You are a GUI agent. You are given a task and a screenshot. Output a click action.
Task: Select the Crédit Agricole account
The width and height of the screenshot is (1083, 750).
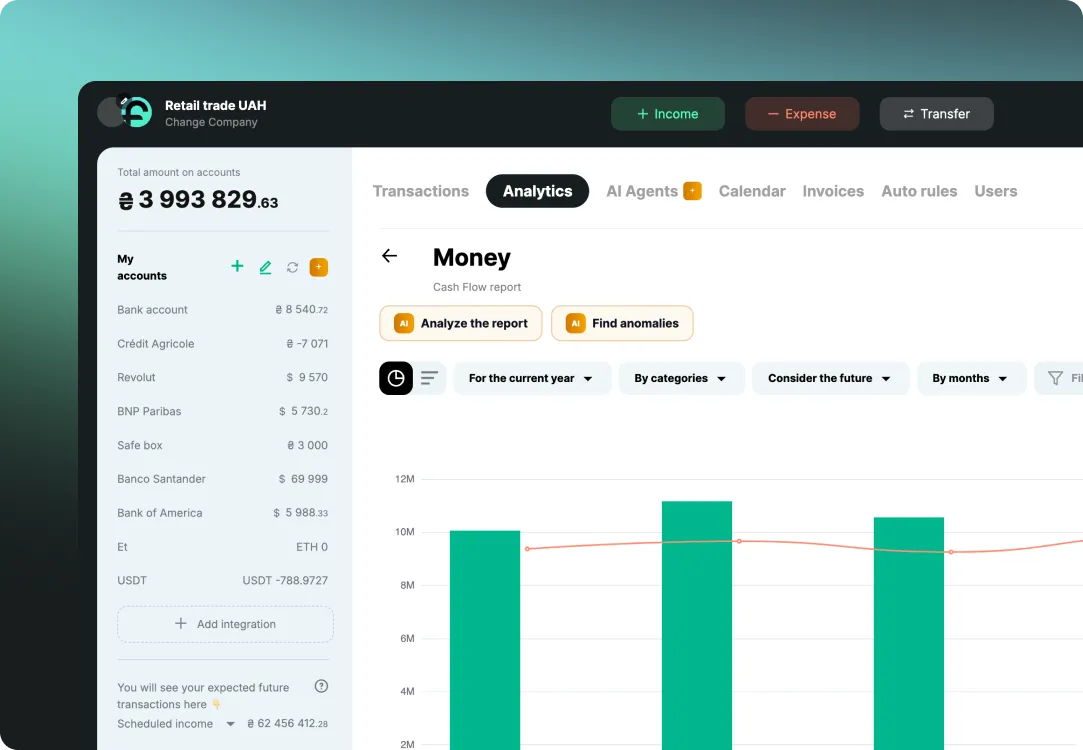pyautogui.click(x=222, y=344)
